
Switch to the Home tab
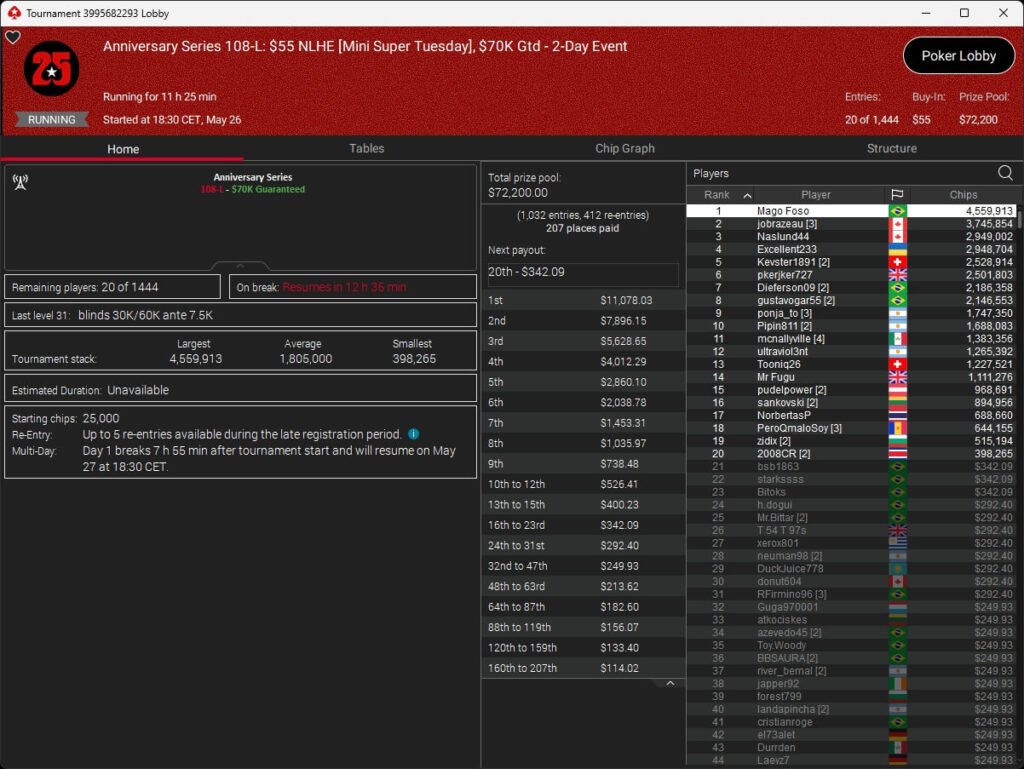(x=123, y=149)
